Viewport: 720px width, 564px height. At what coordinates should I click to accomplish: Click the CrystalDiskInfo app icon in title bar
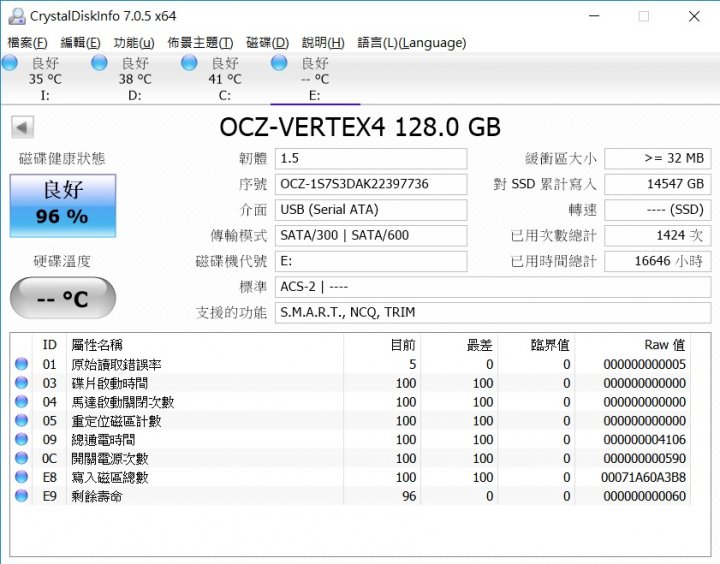pyautogui.click(x=17, y=16)
